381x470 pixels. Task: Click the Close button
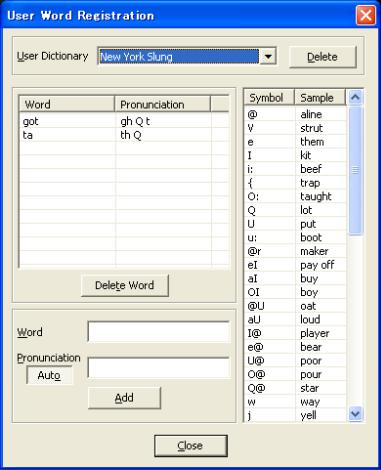point(191,446)
